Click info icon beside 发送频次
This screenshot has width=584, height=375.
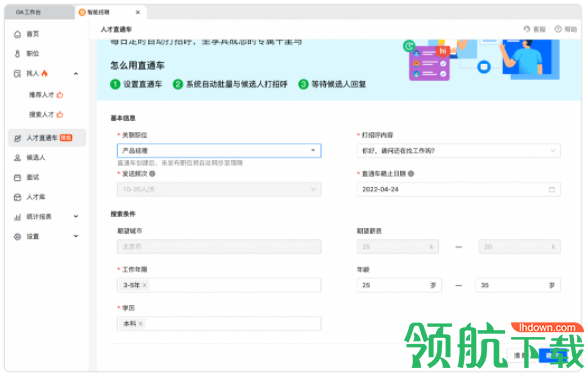(152, 174)
